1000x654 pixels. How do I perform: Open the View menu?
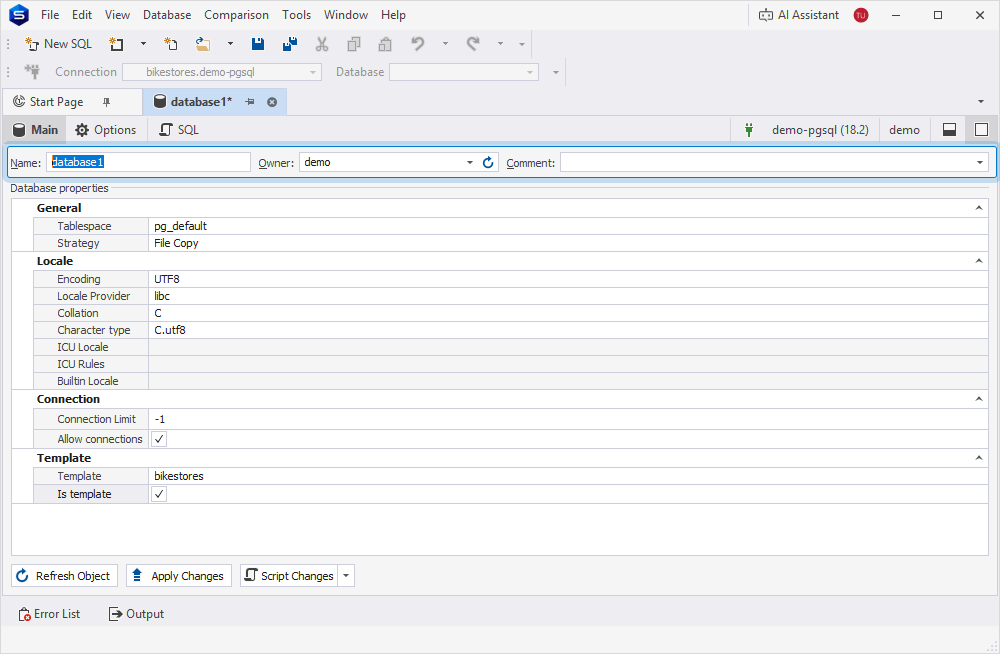click(117, 15)
